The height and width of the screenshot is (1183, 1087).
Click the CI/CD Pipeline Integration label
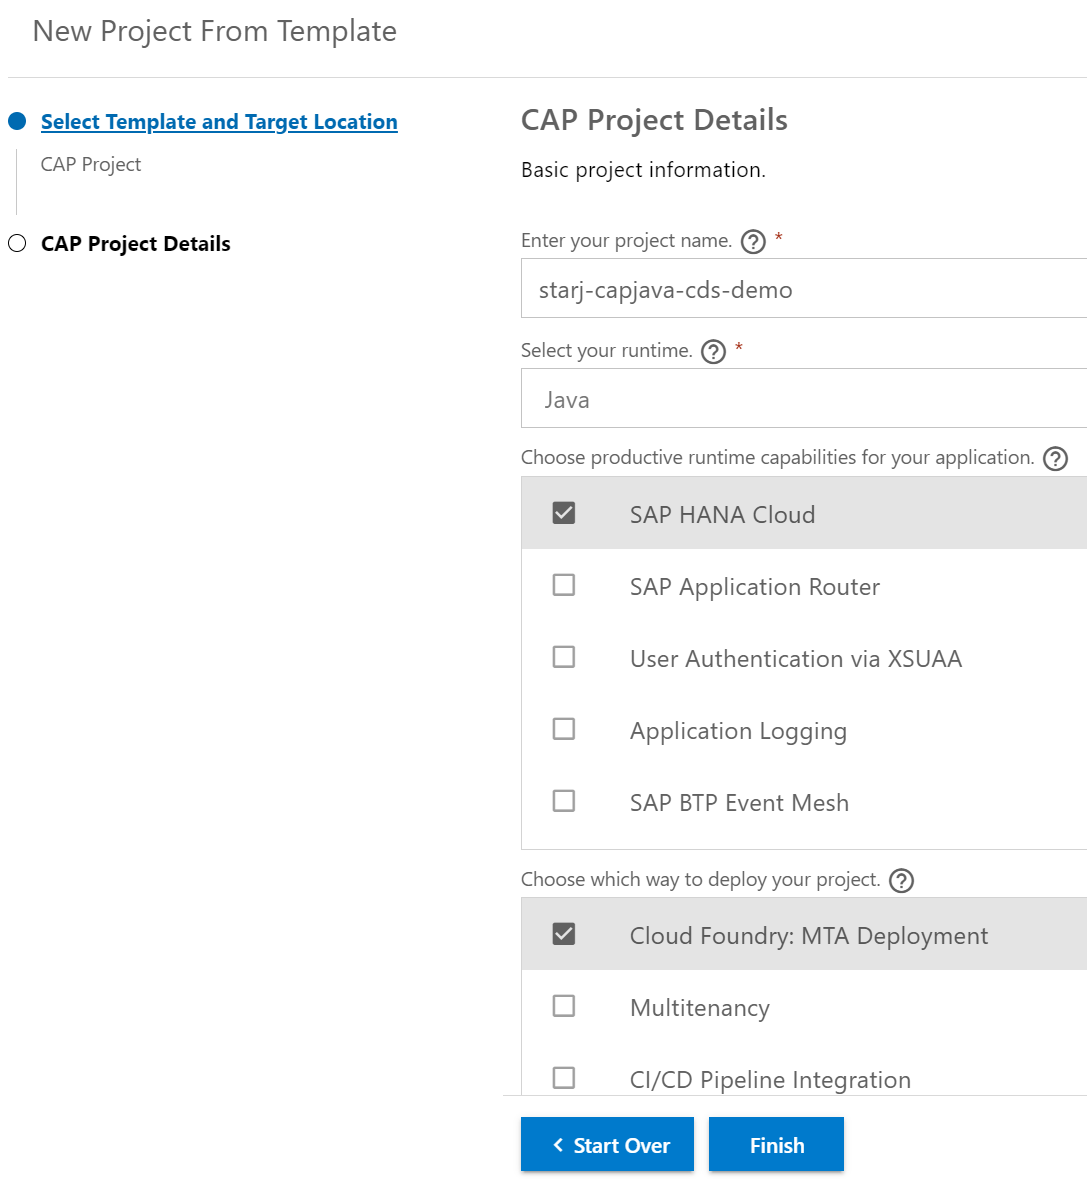click(770, 1080)
